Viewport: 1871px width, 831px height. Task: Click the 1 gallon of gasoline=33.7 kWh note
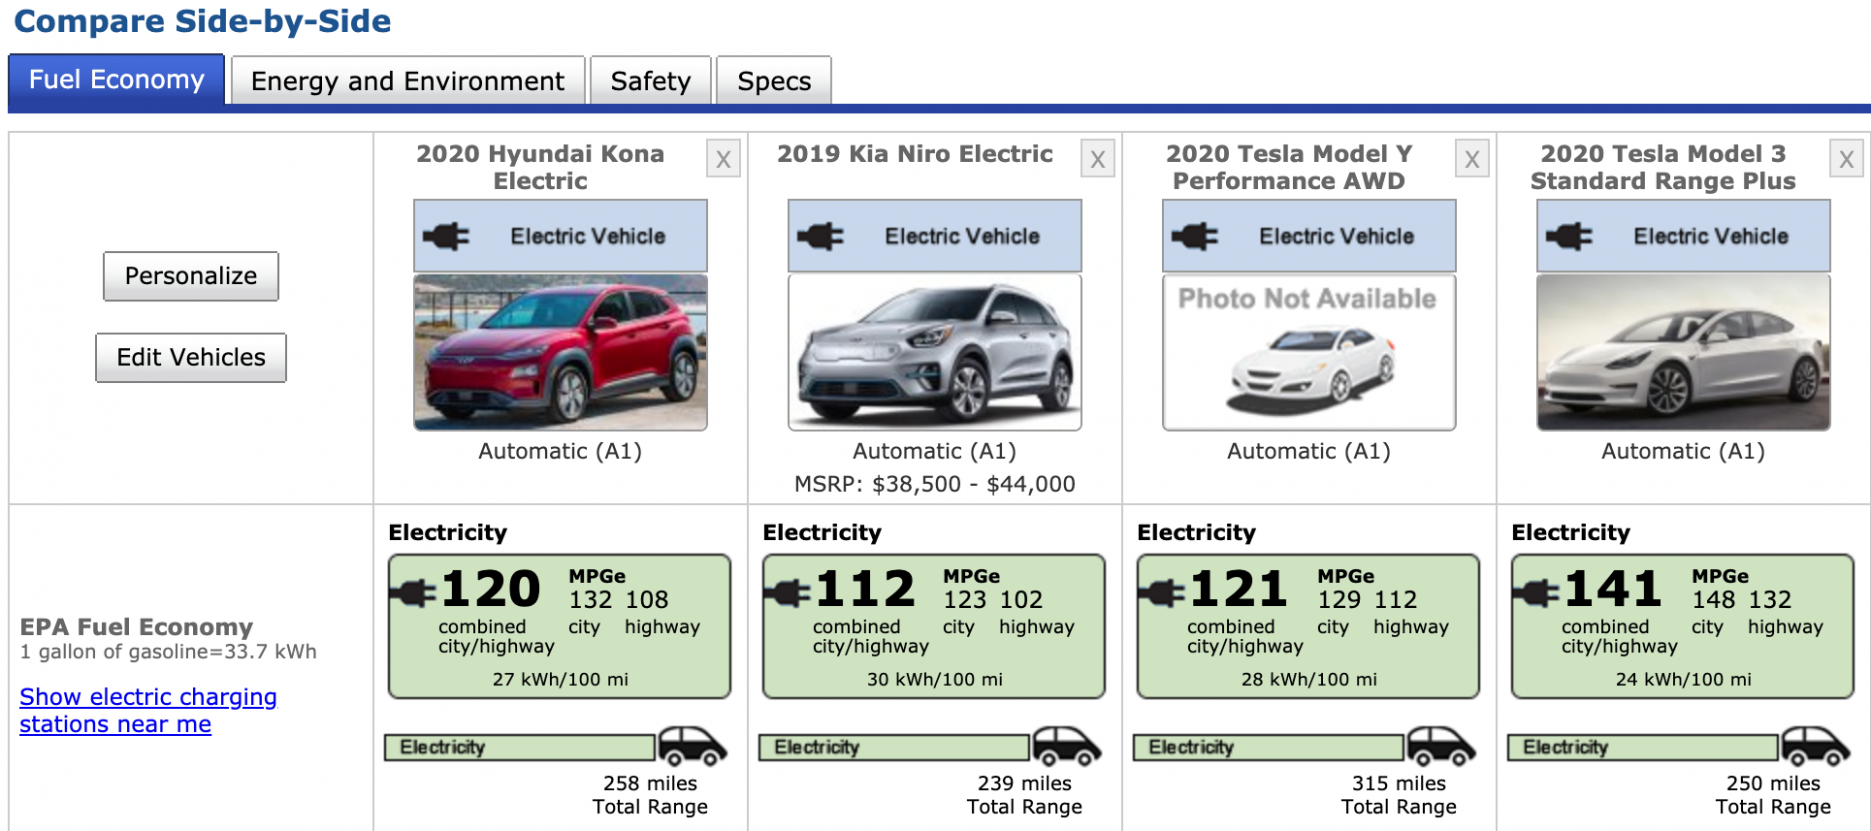pyautogui.click(x=168, y=652)
